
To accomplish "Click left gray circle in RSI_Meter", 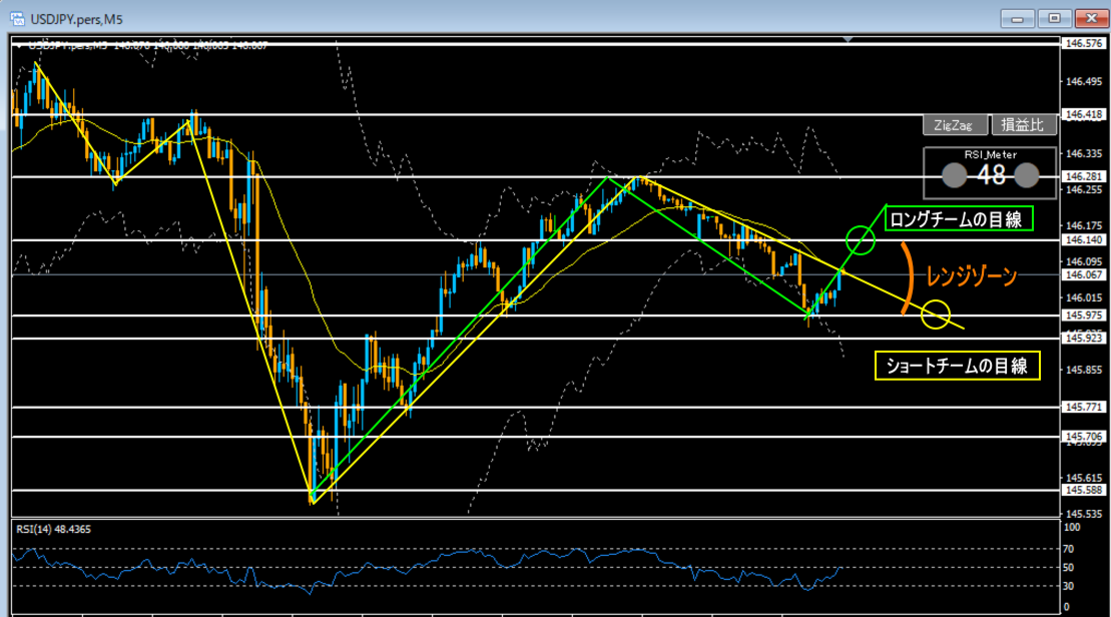I will pos(955,177).
